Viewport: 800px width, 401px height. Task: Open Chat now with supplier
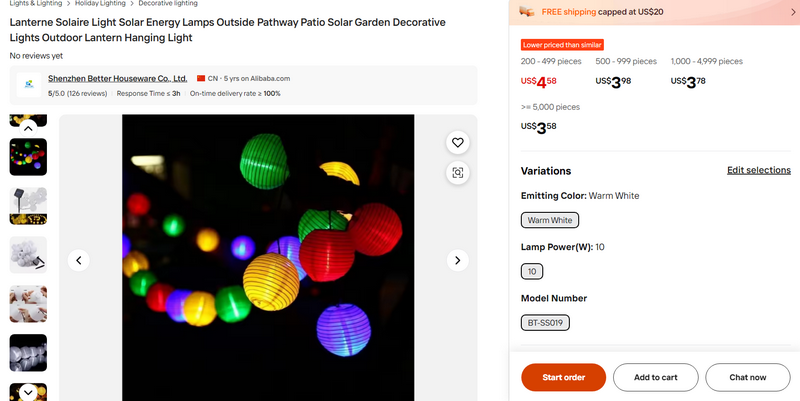747,377
